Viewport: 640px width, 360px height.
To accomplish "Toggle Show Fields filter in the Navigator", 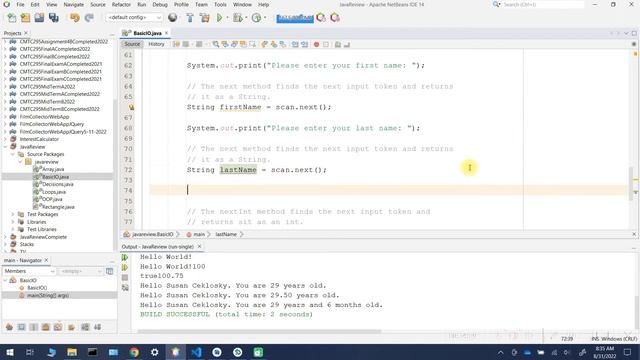I will click(x=21, y=327).
